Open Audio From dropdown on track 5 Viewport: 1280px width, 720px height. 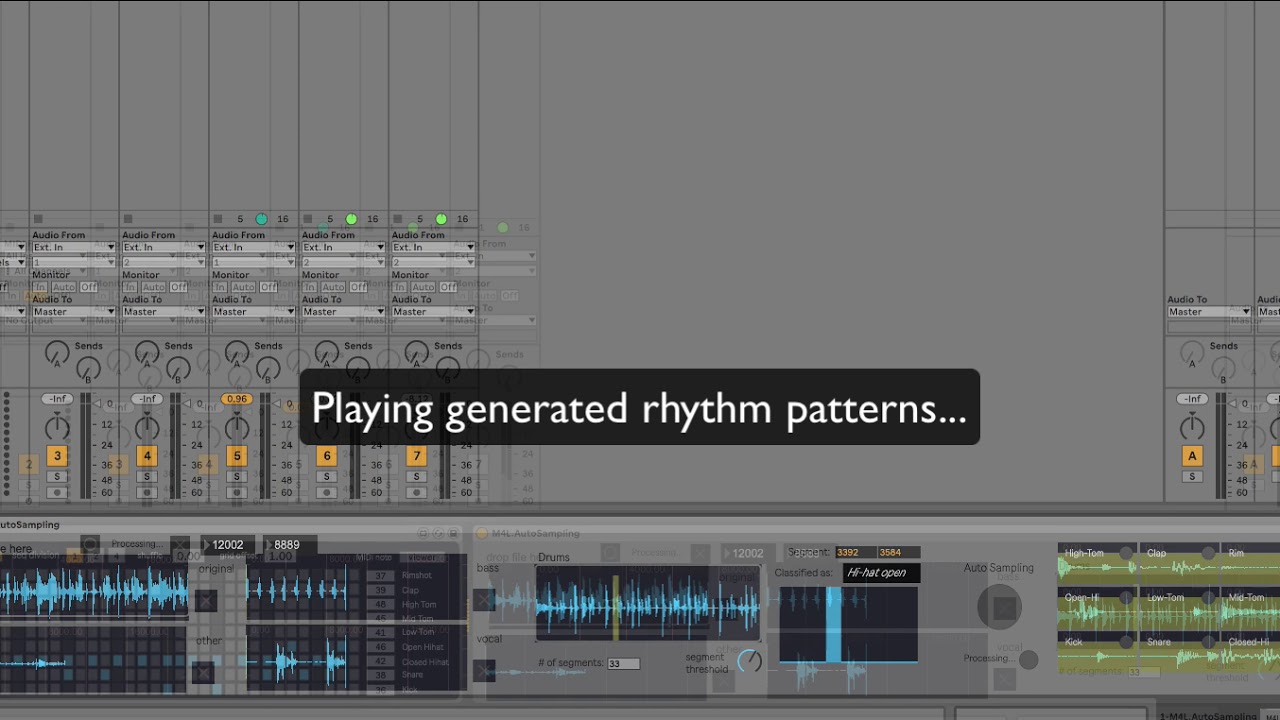(254, 247)
